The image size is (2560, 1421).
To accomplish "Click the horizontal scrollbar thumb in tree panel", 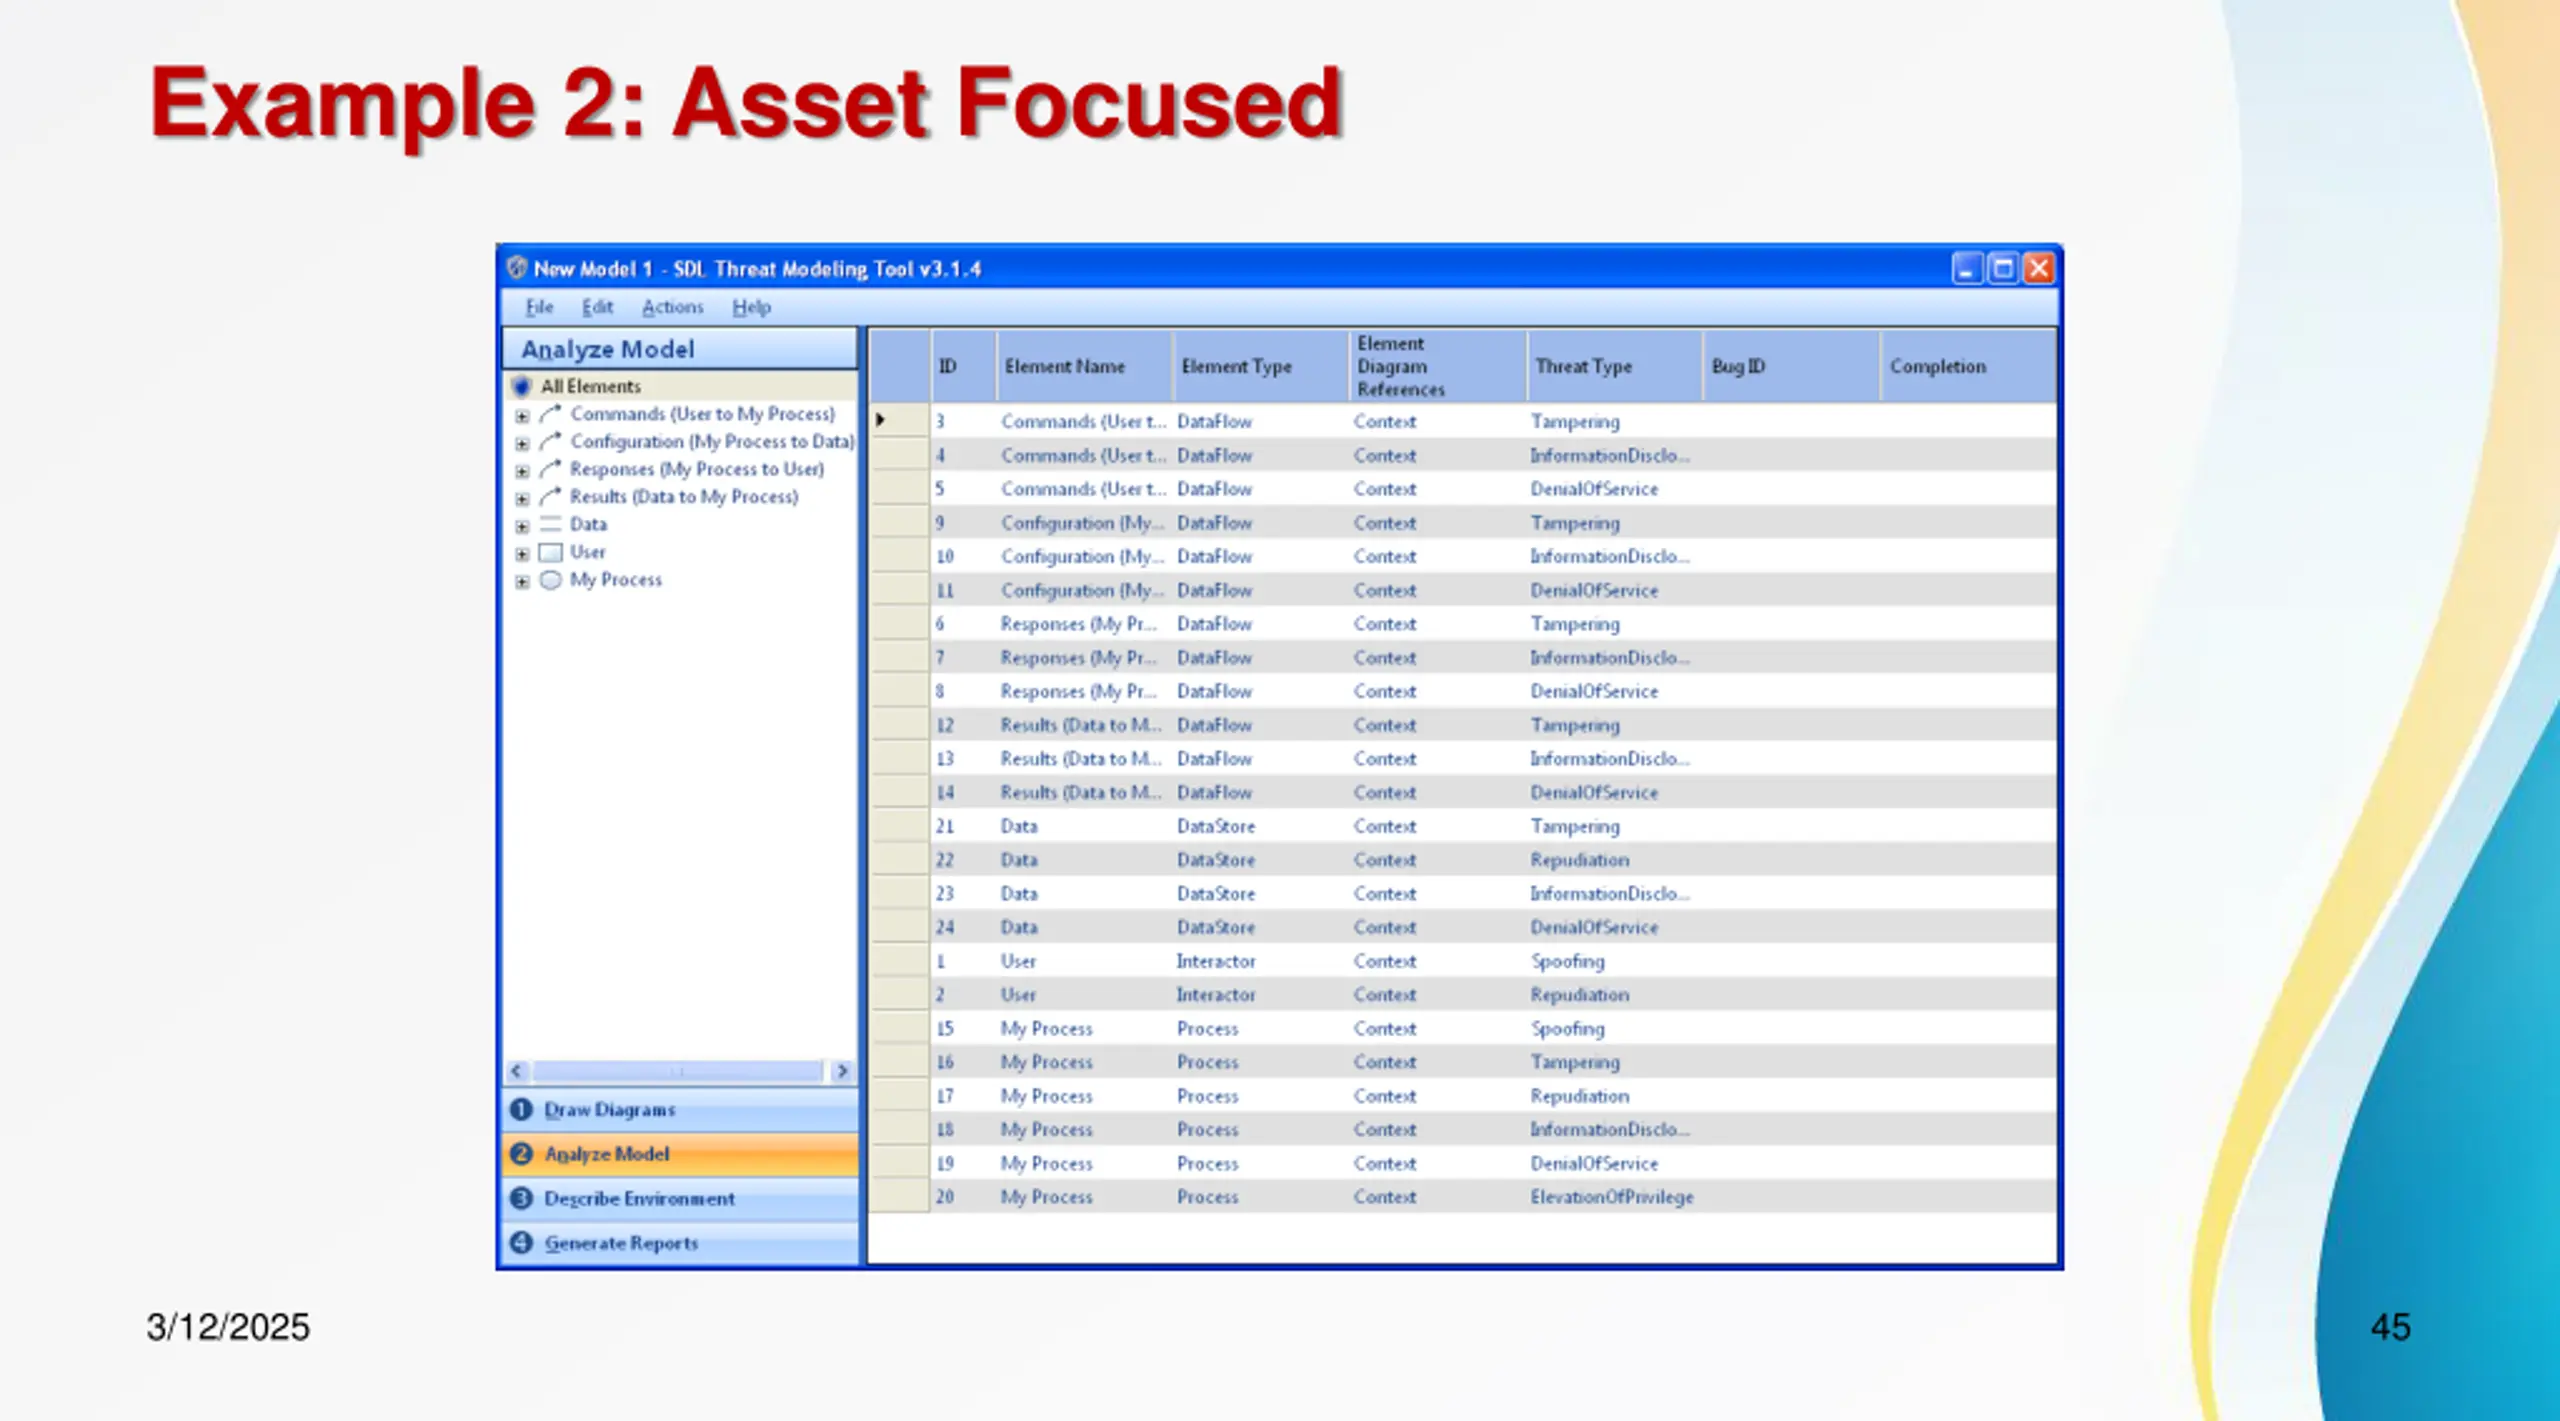I will (678, 1071).
